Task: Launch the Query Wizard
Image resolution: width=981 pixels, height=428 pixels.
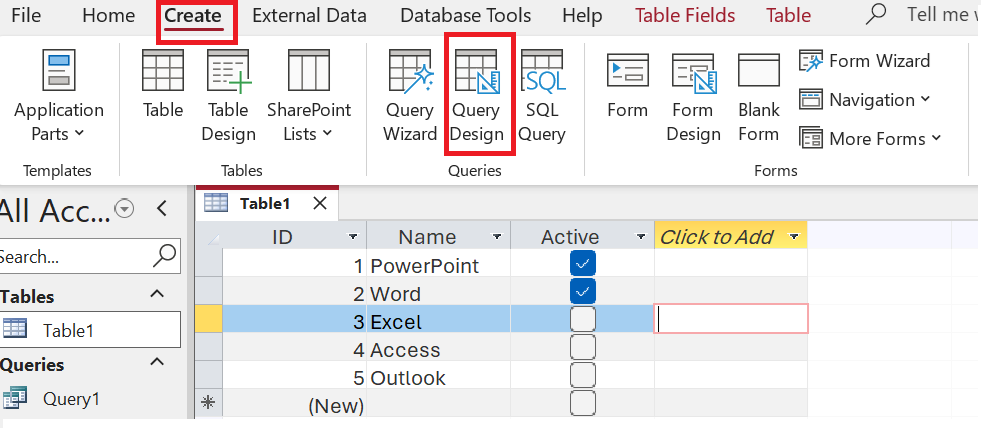Action: point(410,96)
